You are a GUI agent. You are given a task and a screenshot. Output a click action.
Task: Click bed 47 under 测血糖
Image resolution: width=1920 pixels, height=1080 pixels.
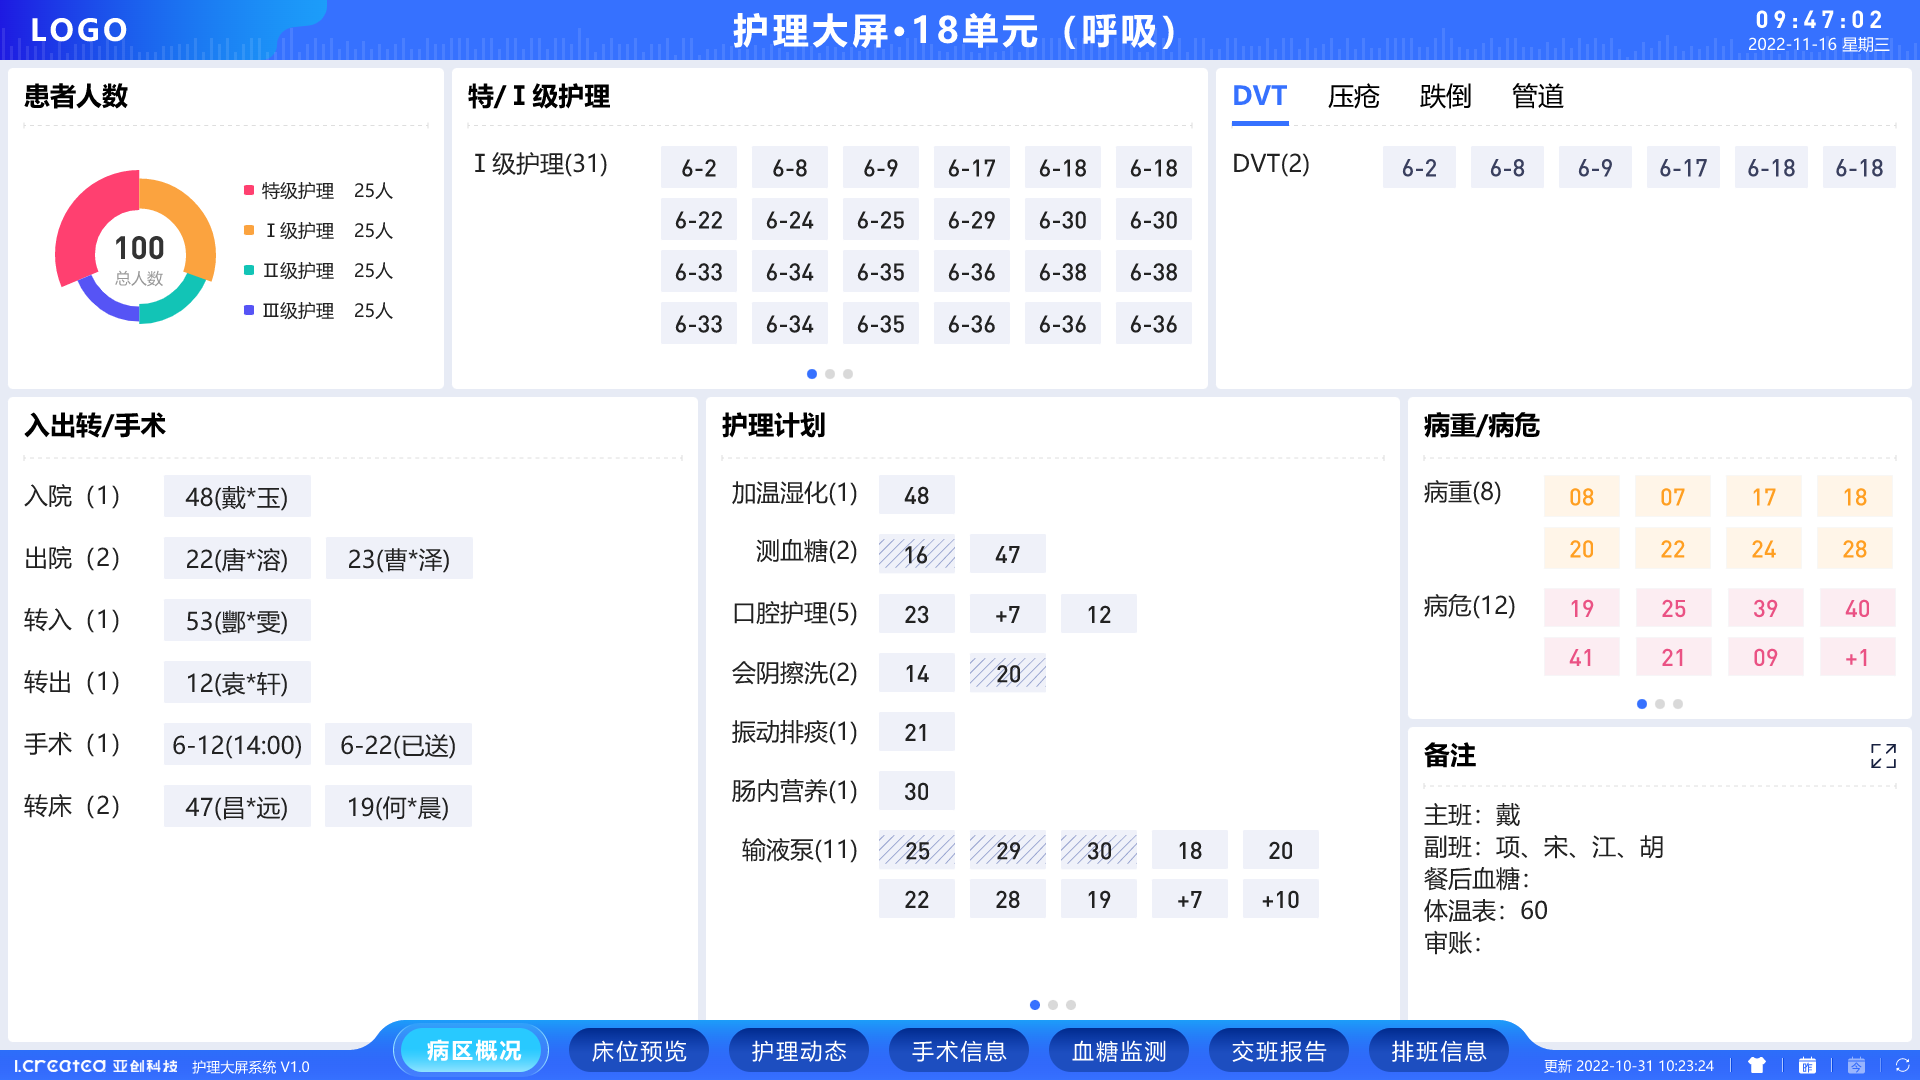1008,555
